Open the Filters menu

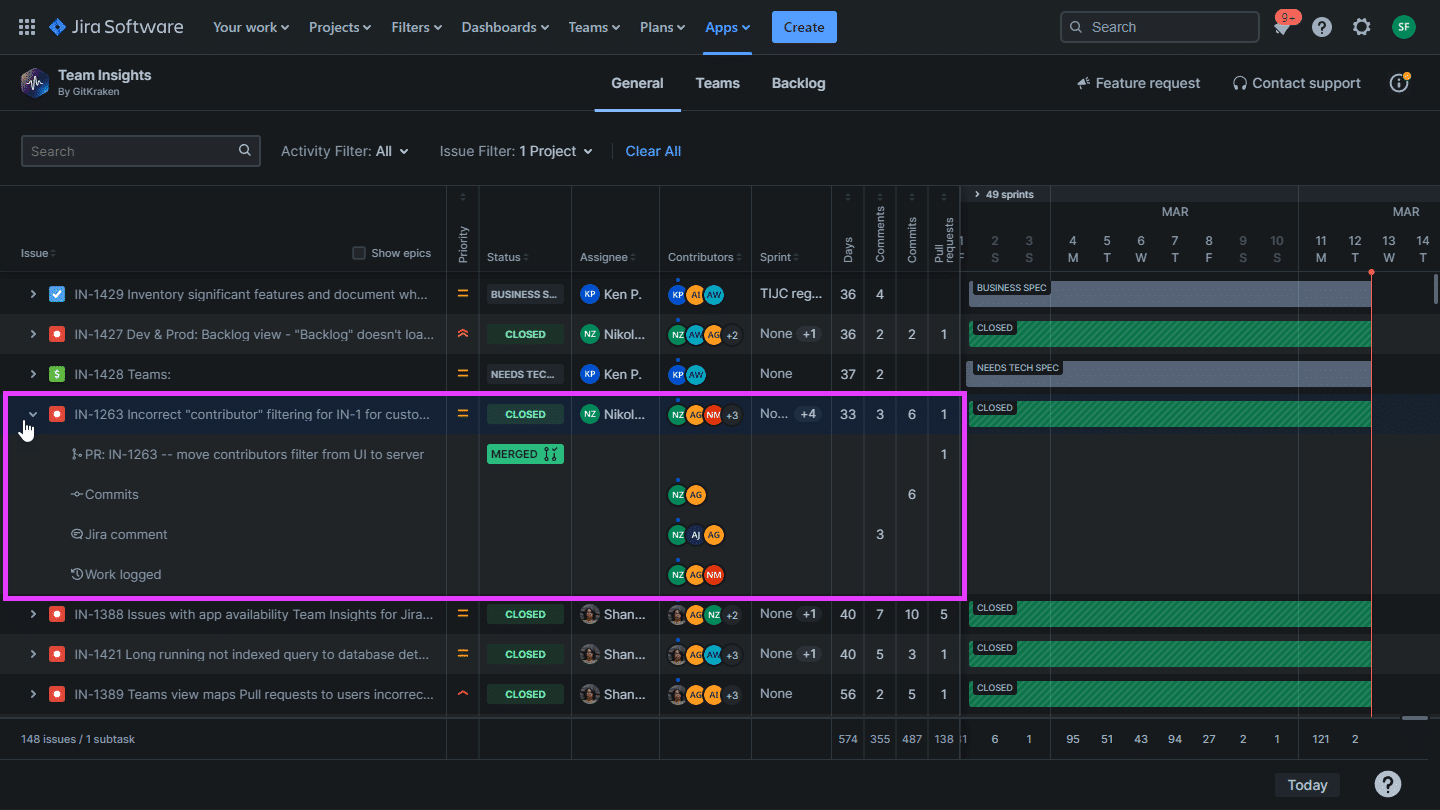[417, 27]
